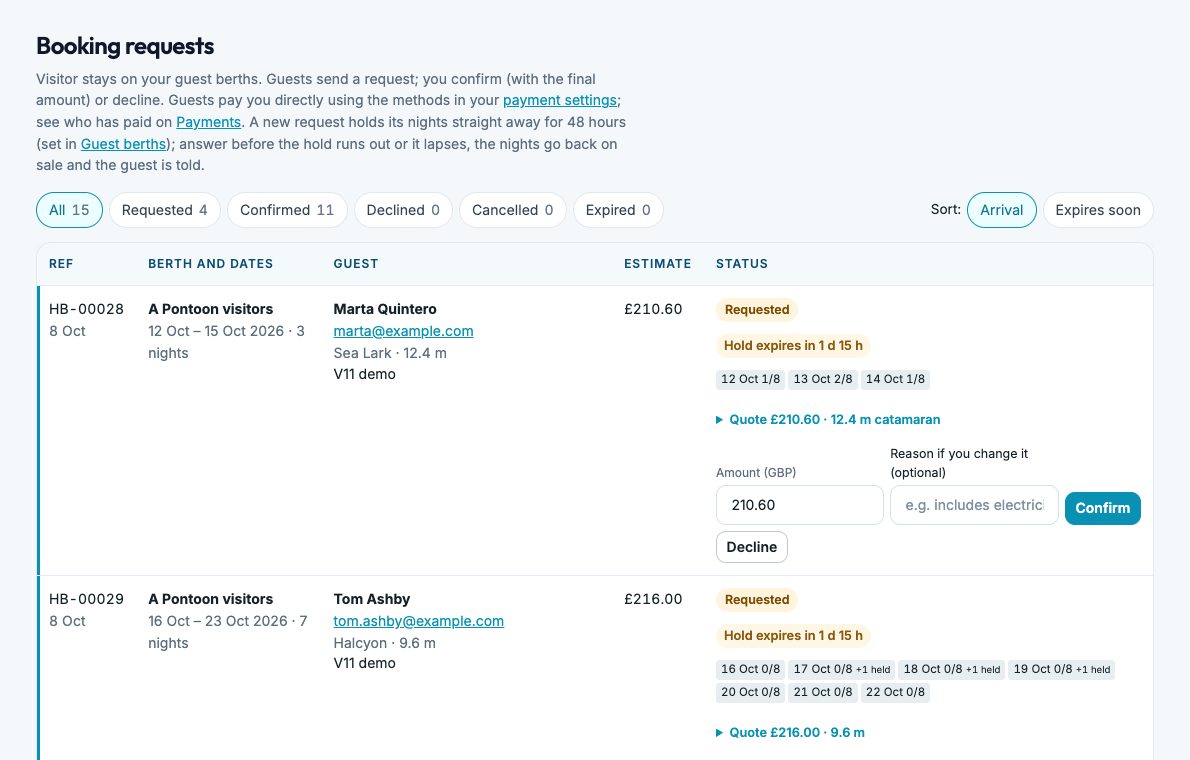Click the ESTIMATE column header

click(657, 263)
